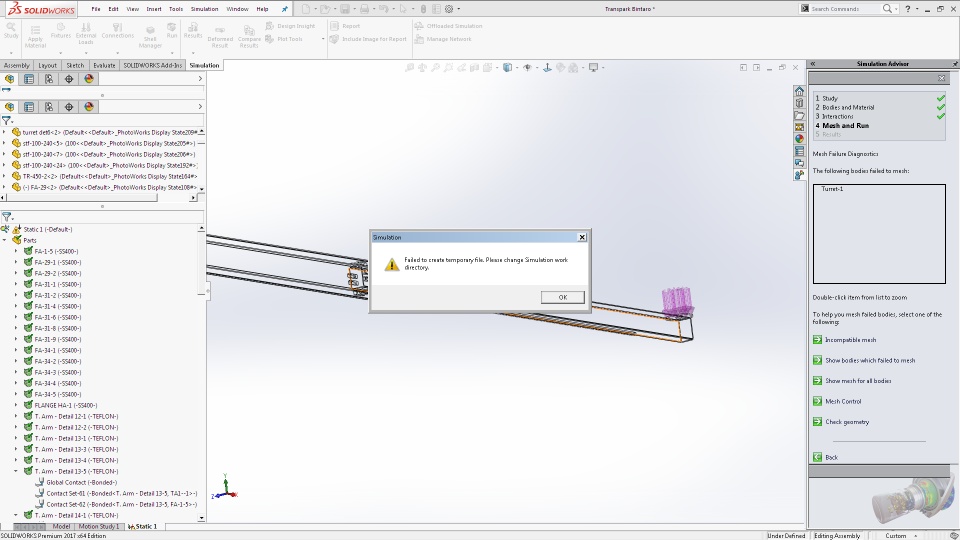
Task: Collapse T. Arm - Detail 13-5 item
Action: pyautogui.click(x=16, y=471)
